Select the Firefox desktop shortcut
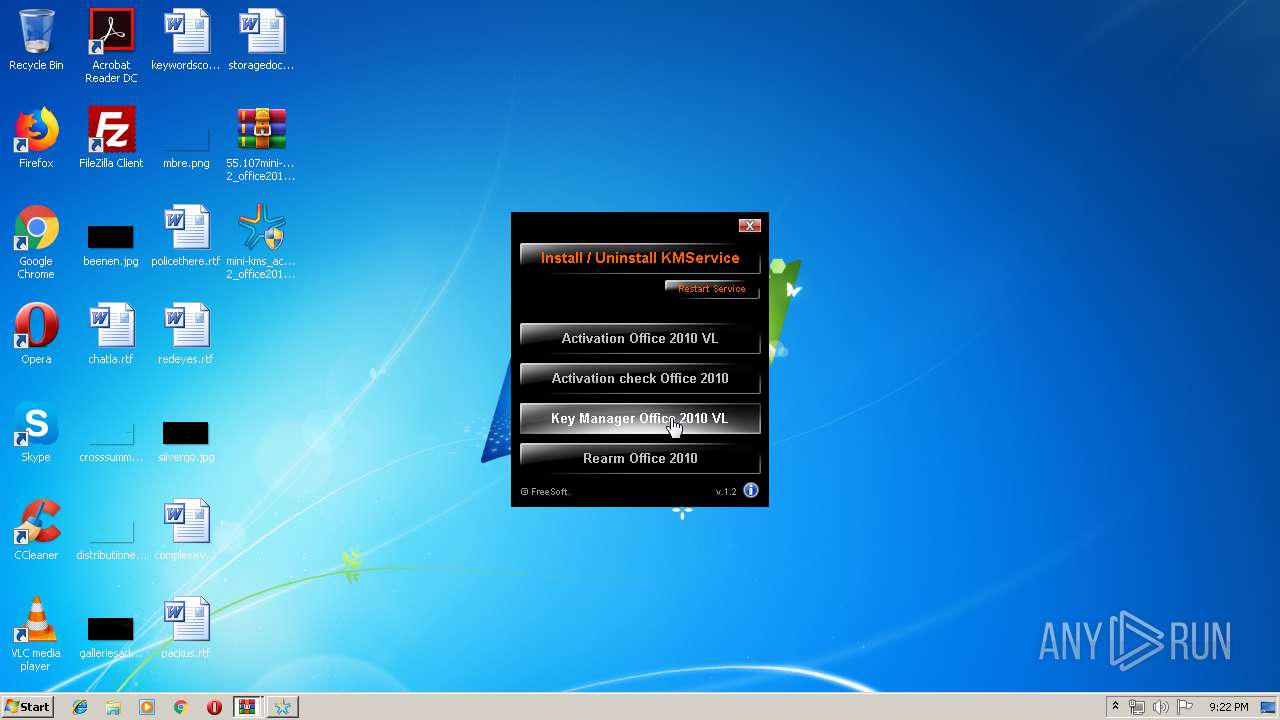Image resolution: width=1280 pixels, height=720 pixels. click(36, 138)
